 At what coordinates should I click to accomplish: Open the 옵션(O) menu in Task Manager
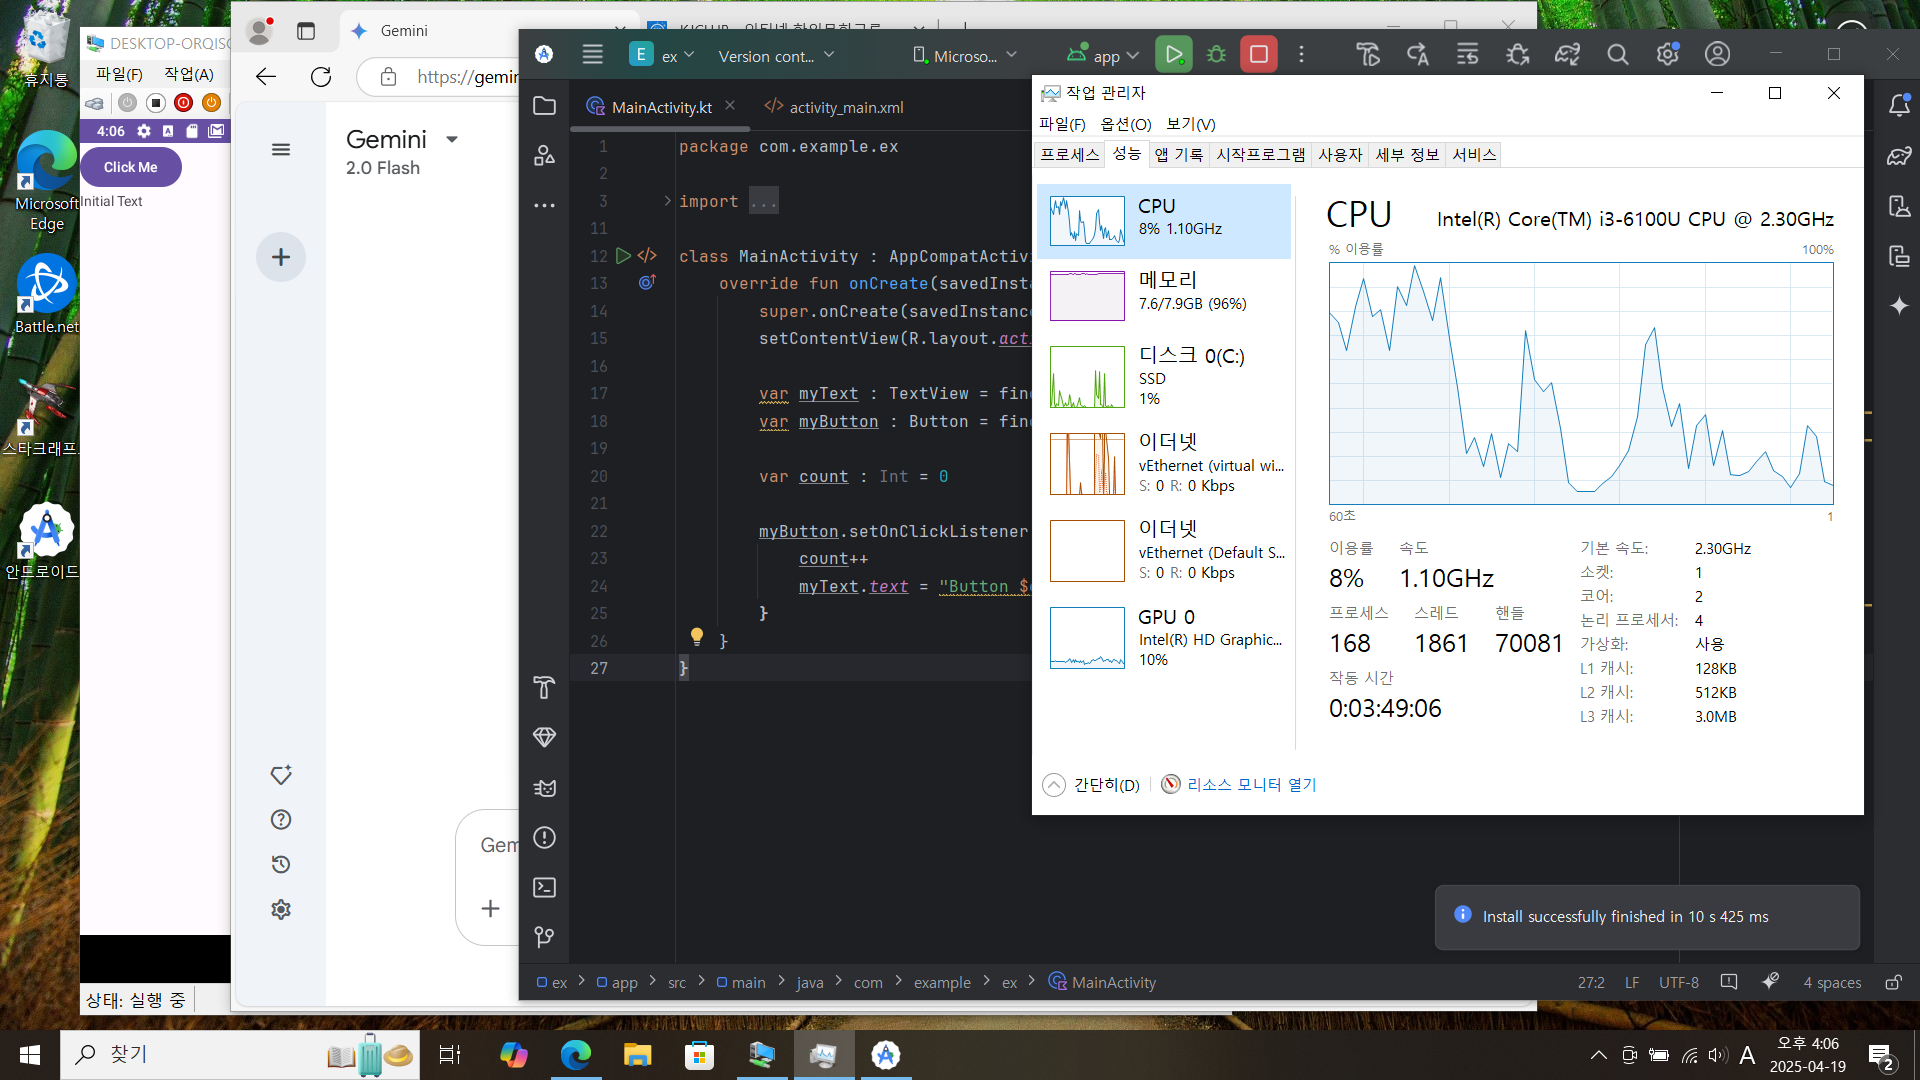1125,124
